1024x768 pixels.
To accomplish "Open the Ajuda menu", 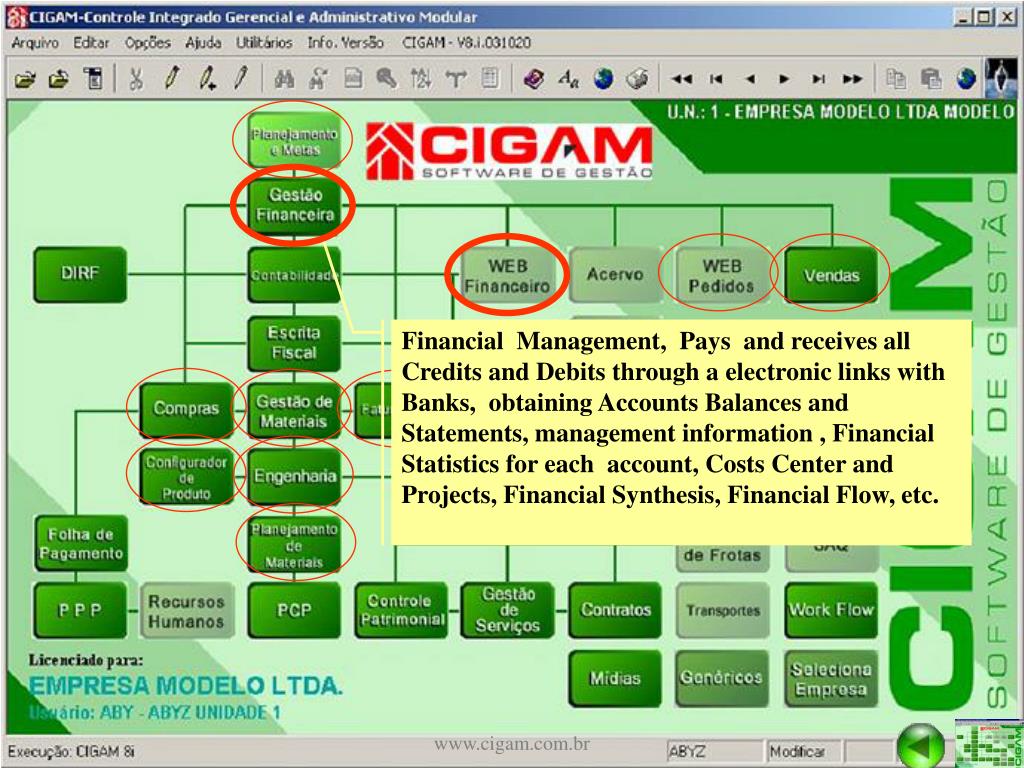I will [203, 43].
